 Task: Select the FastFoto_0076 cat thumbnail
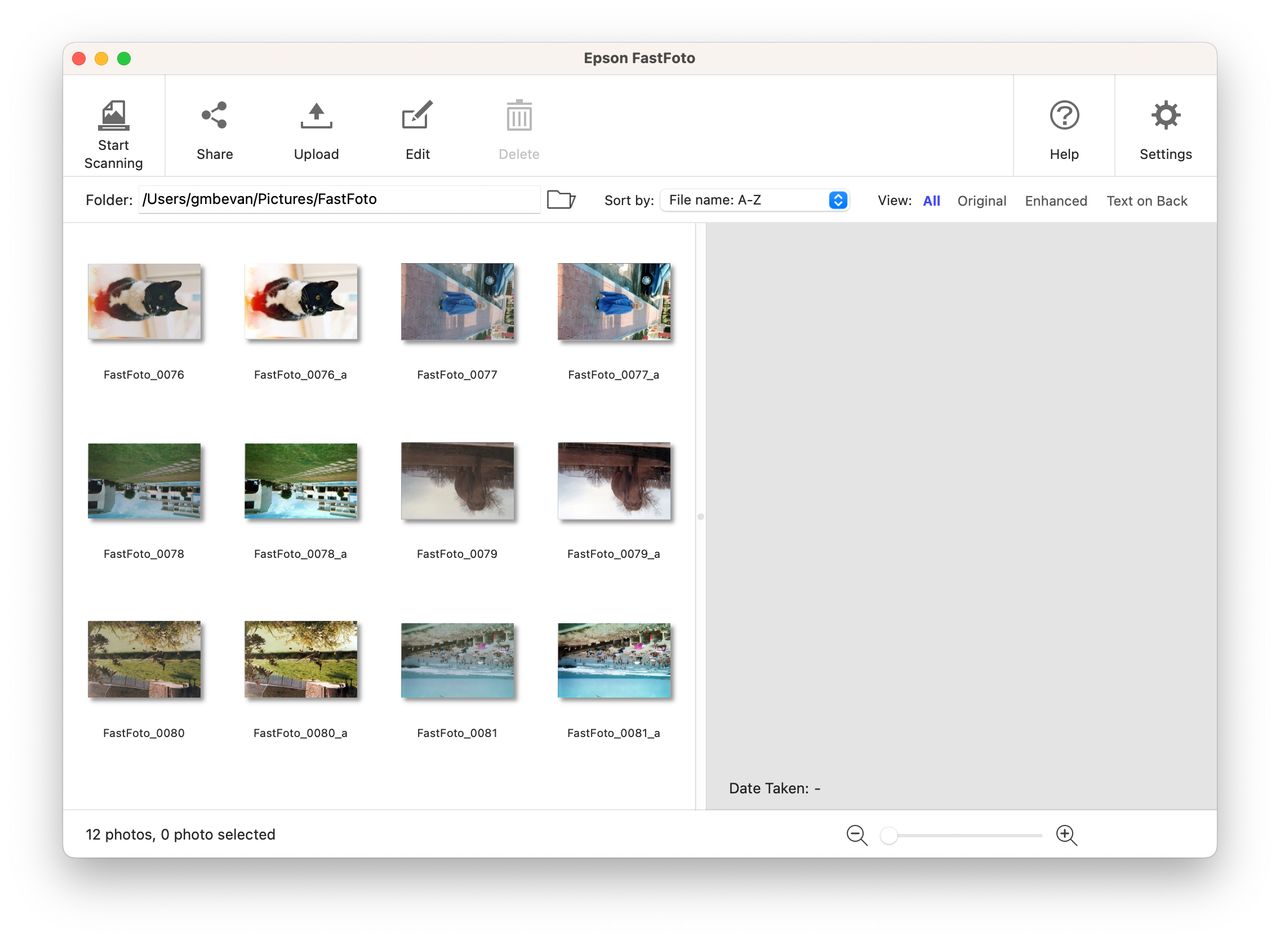tap(144, 301)
